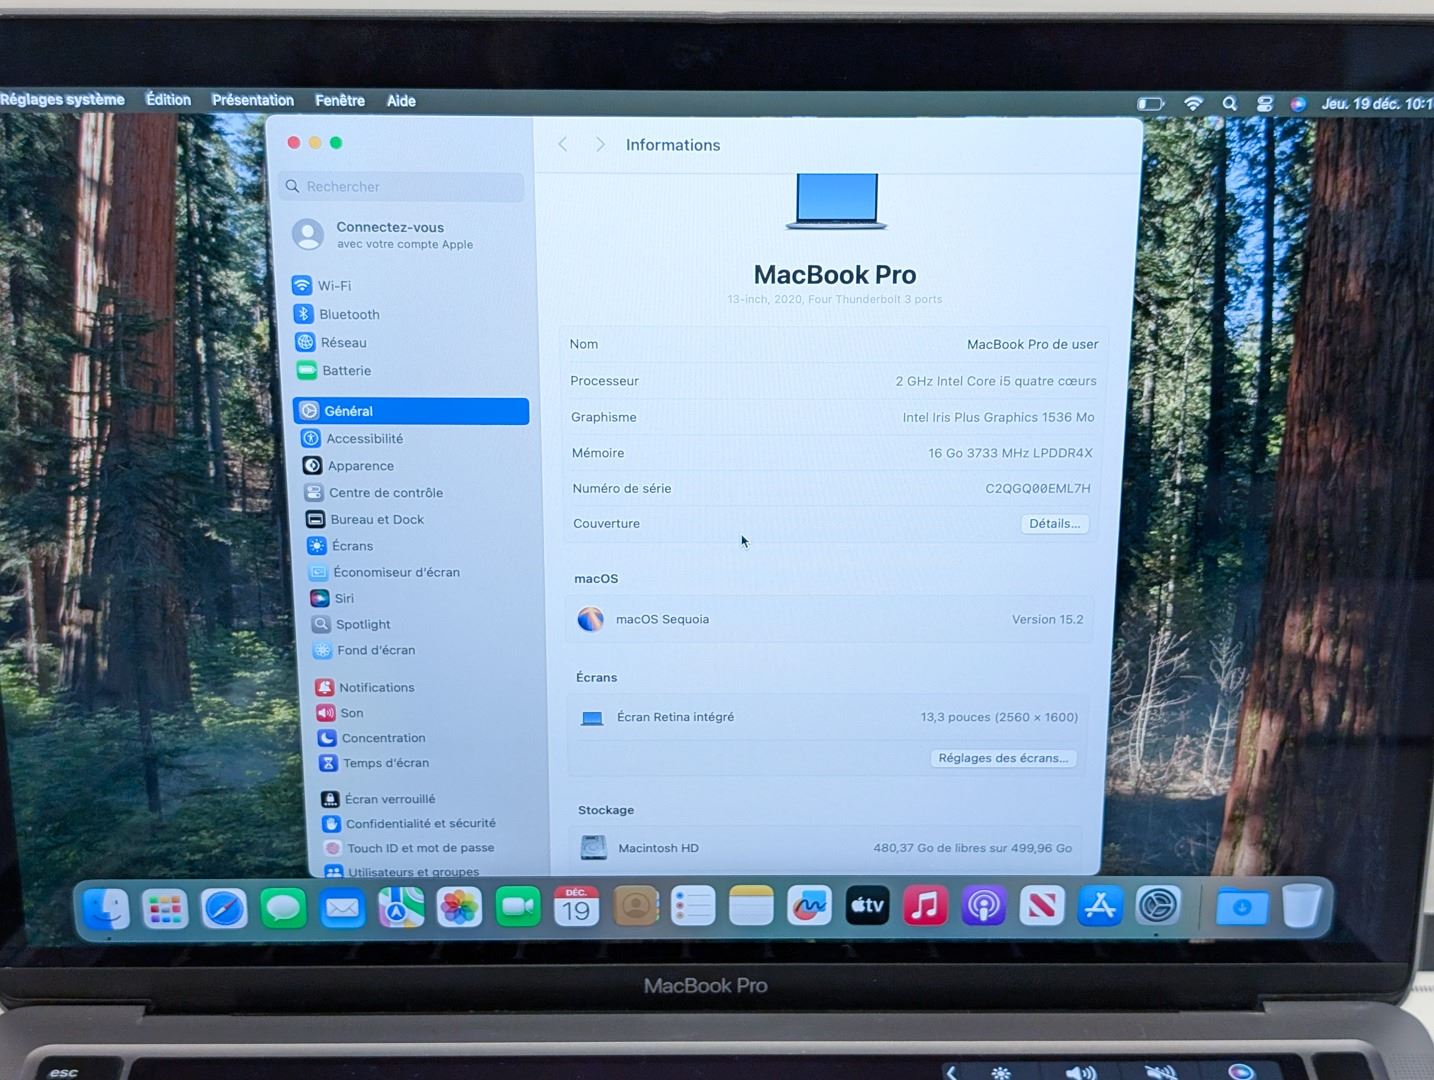Launch App Store from the Dock
This screenshot has width=1434, height=1080.
tap(1100, 907)
